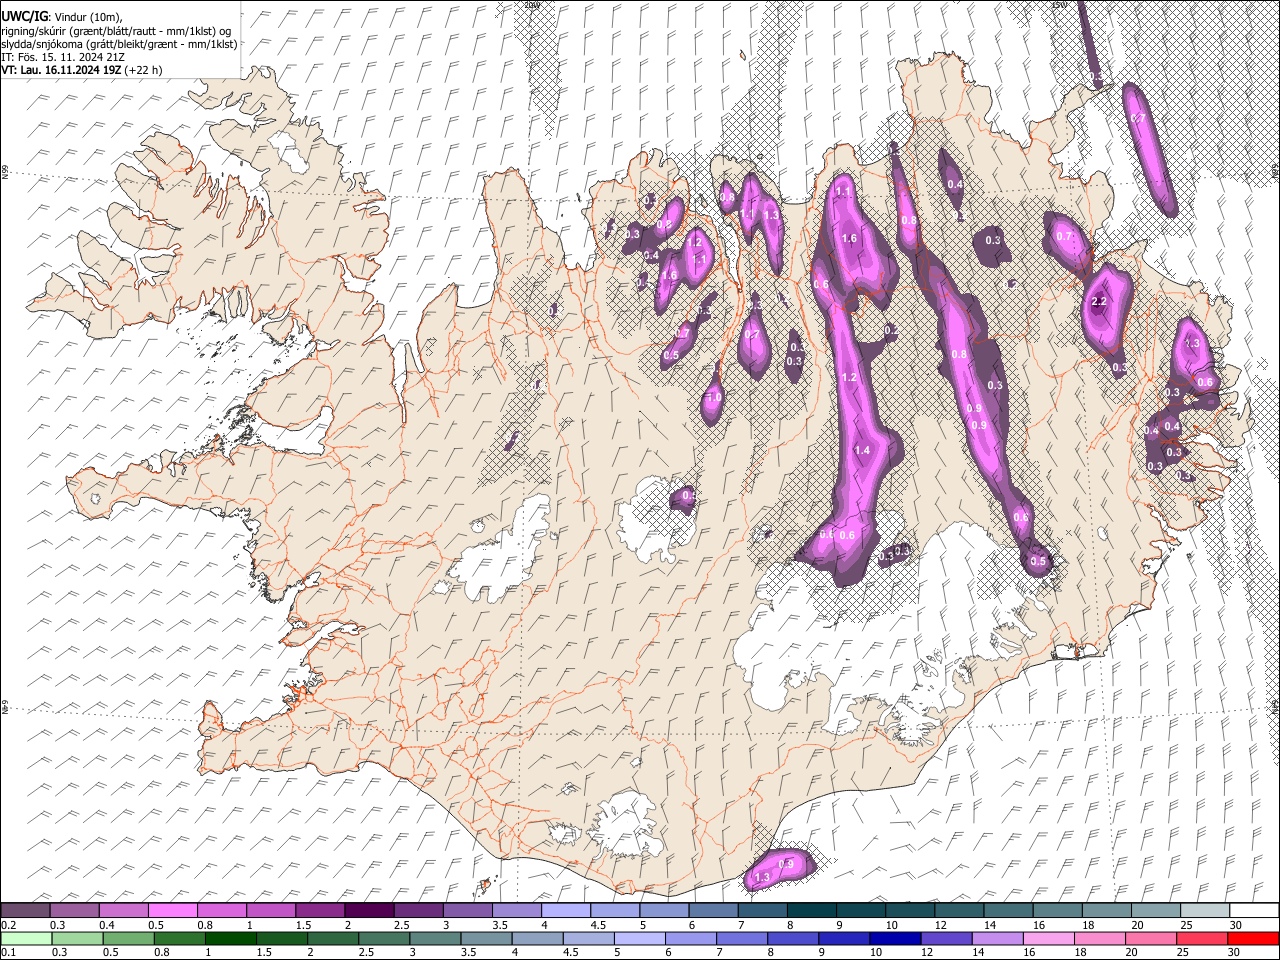Viewport: 1280px width, 960px height.
Task: Select the line starting 'rigning/skúrir (grænt/blátt/rautt'
Action: [116, 30]
